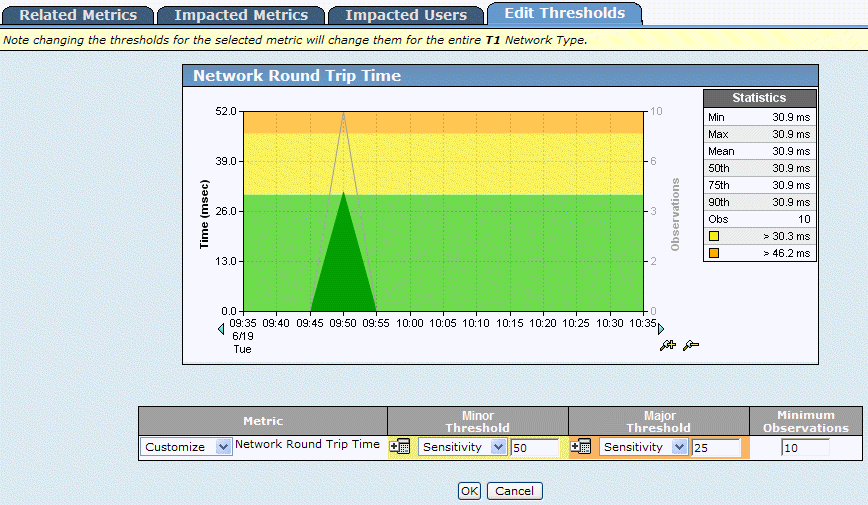Click the 09:50 time axis label
The width and height of the screenshot is (868, 505).
point(343,323)
